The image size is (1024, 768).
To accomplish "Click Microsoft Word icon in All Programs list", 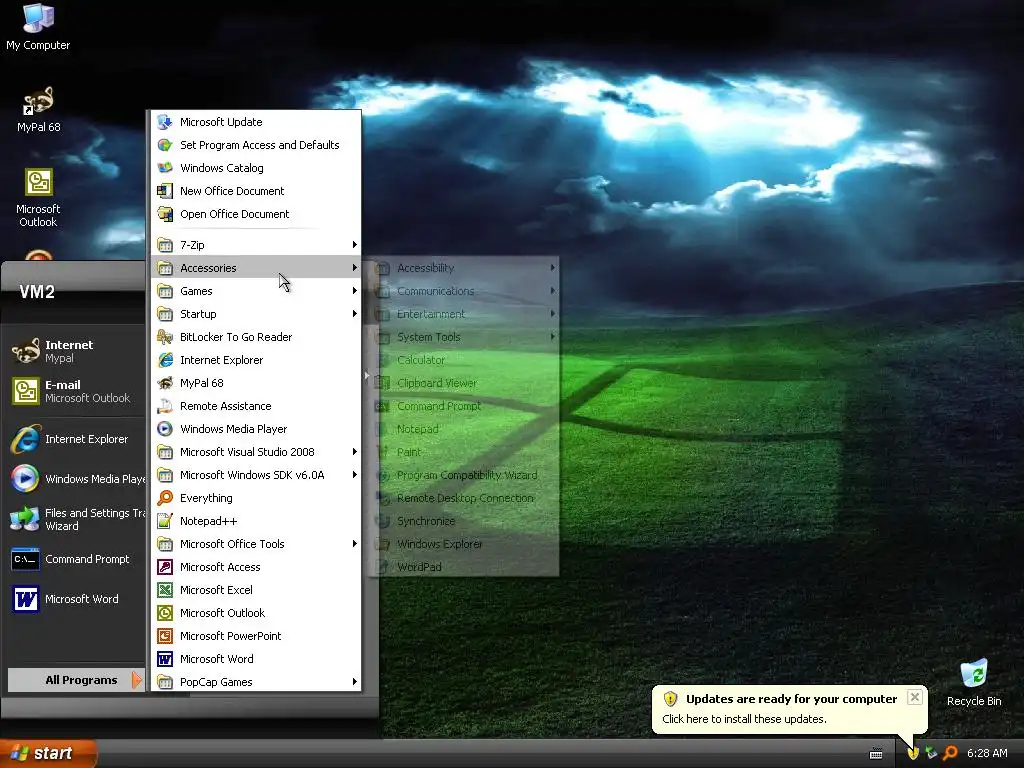I will click(x=165, y=659).
